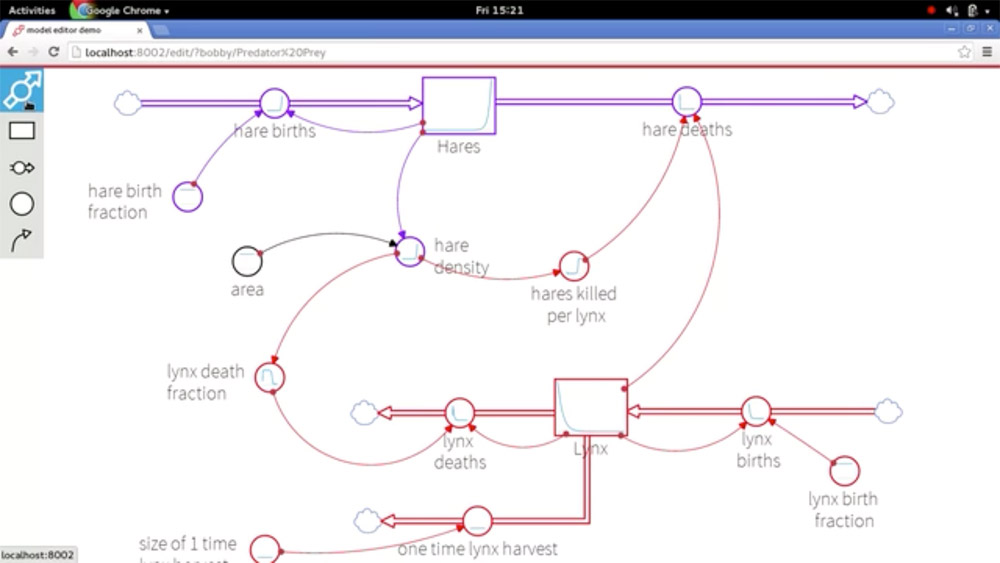Click the hares killed per lynx label

point(574,305)
